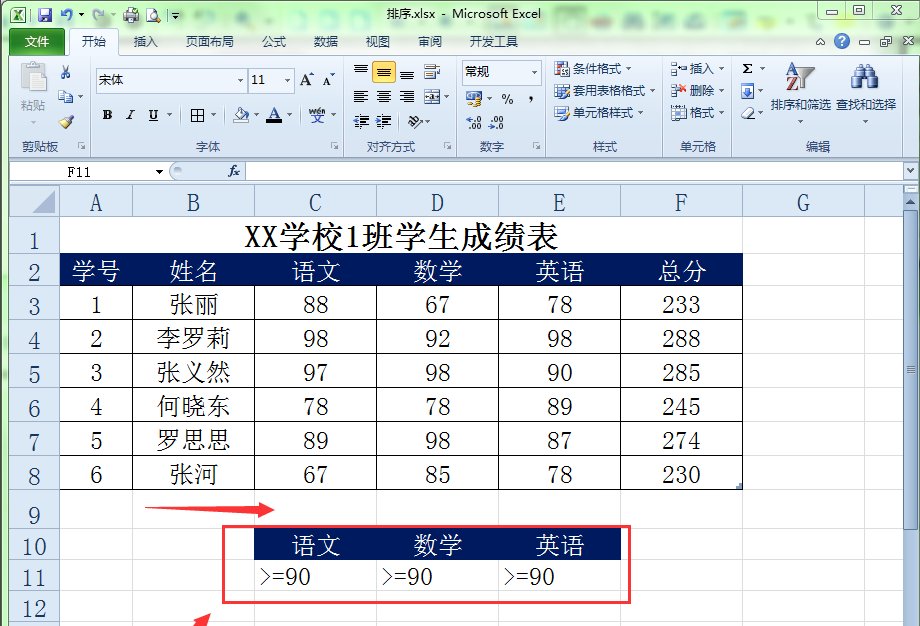Open the 单元格样式 dropdown

pos(598,113)
